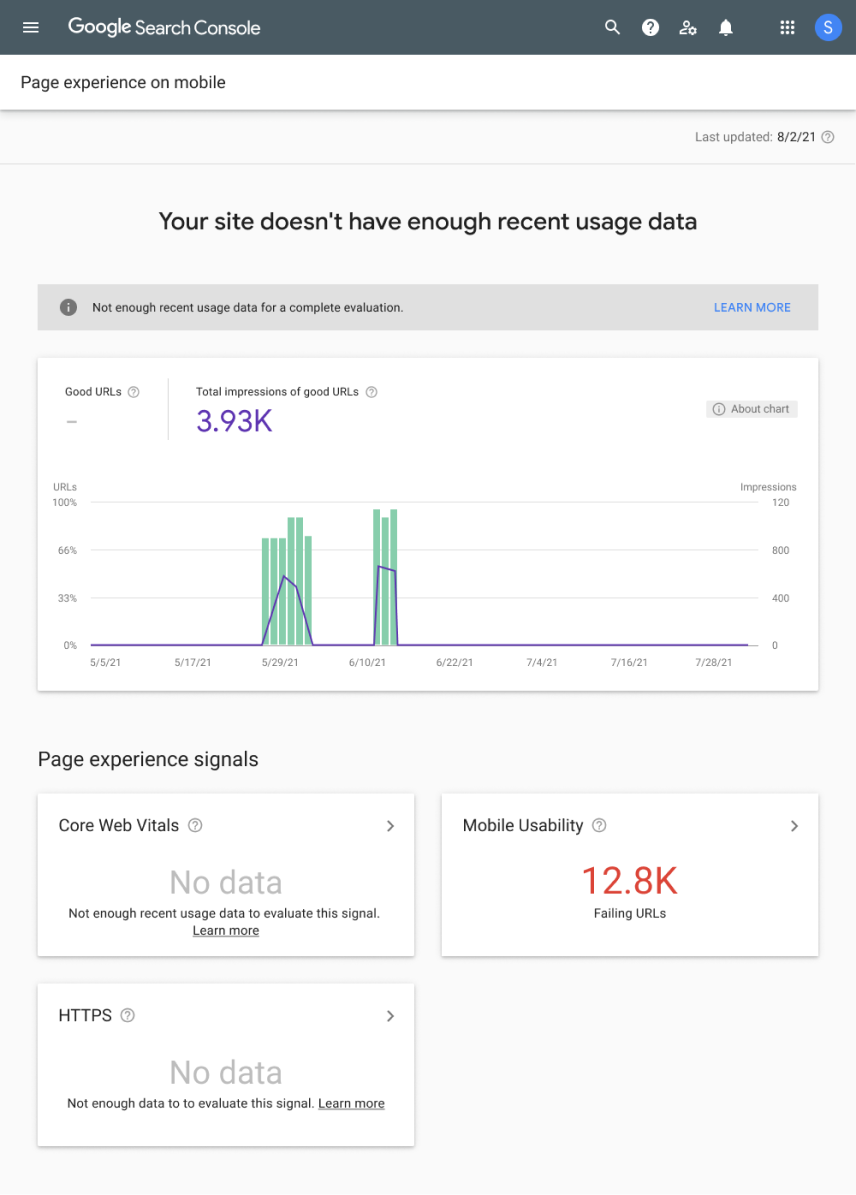Click help icon beside Total impressions

[x=372, y=392]
